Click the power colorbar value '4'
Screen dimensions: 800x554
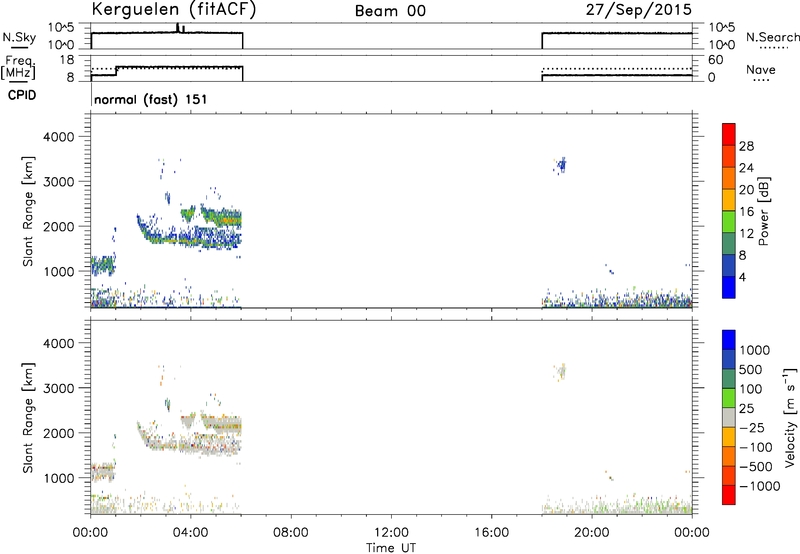point(742,277)
